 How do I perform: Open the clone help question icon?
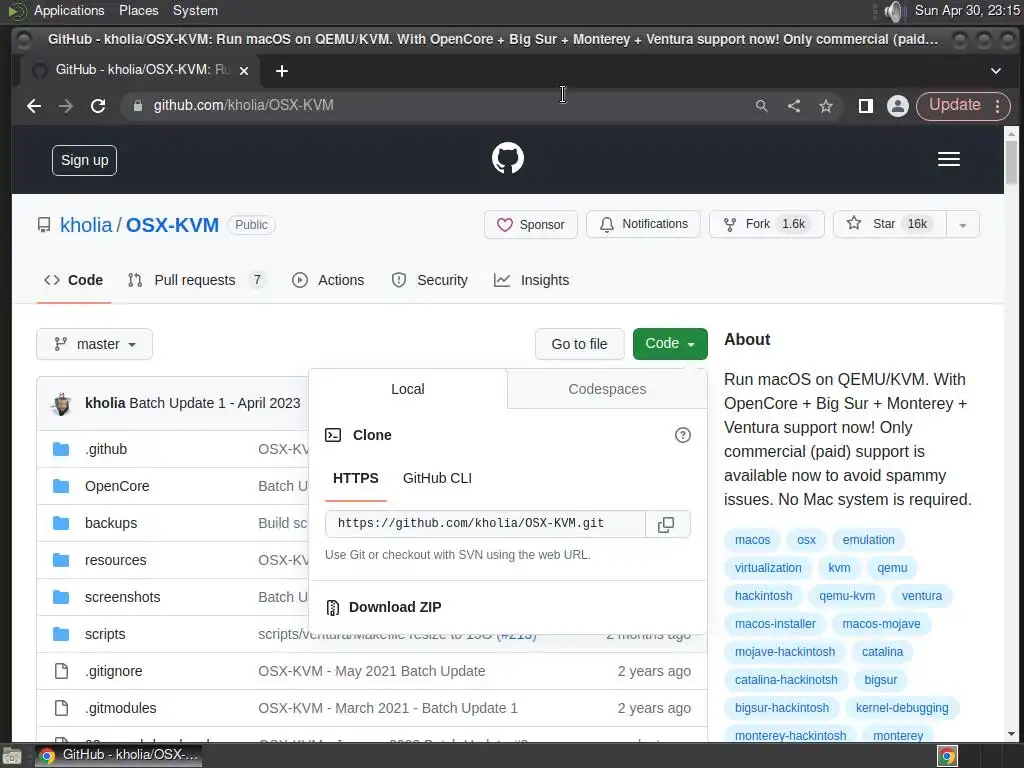682,435
